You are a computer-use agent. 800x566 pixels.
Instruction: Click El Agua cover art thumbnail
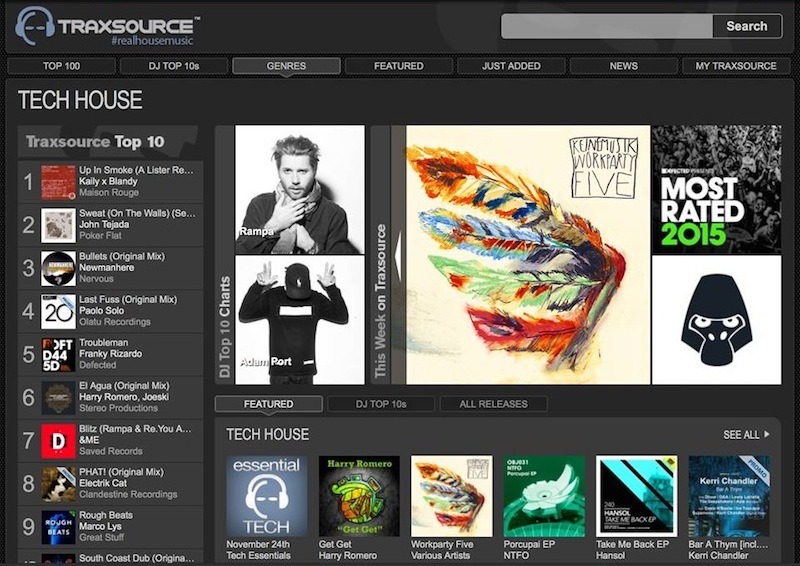(x=58, y=398)
